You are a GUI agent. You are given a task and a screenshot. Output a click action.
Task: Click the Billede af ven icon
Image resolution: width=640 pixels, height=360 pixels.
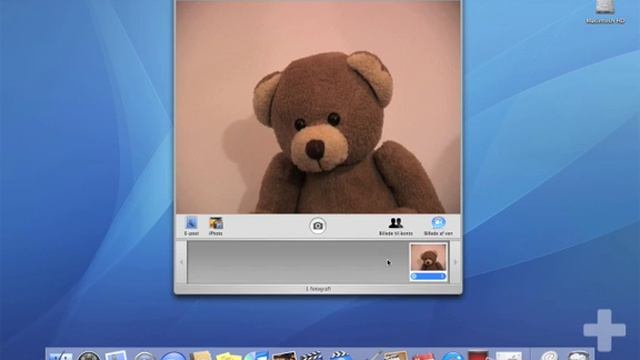tap(438, 227)
